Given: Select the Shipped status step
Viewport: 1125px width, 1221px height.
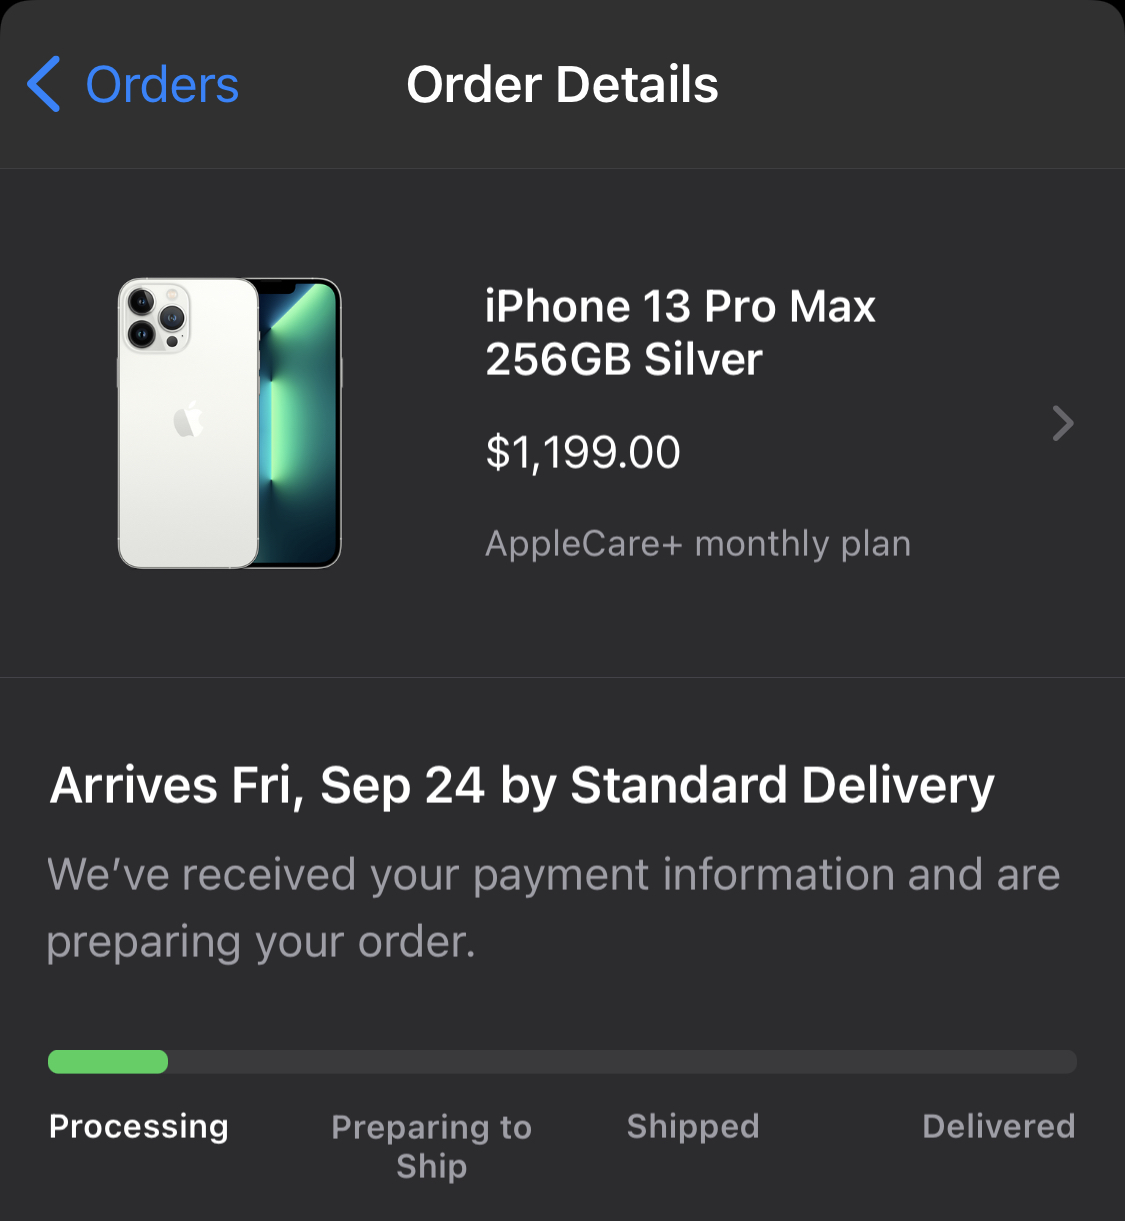Looking at the screenshot, I should [693, 1126].
